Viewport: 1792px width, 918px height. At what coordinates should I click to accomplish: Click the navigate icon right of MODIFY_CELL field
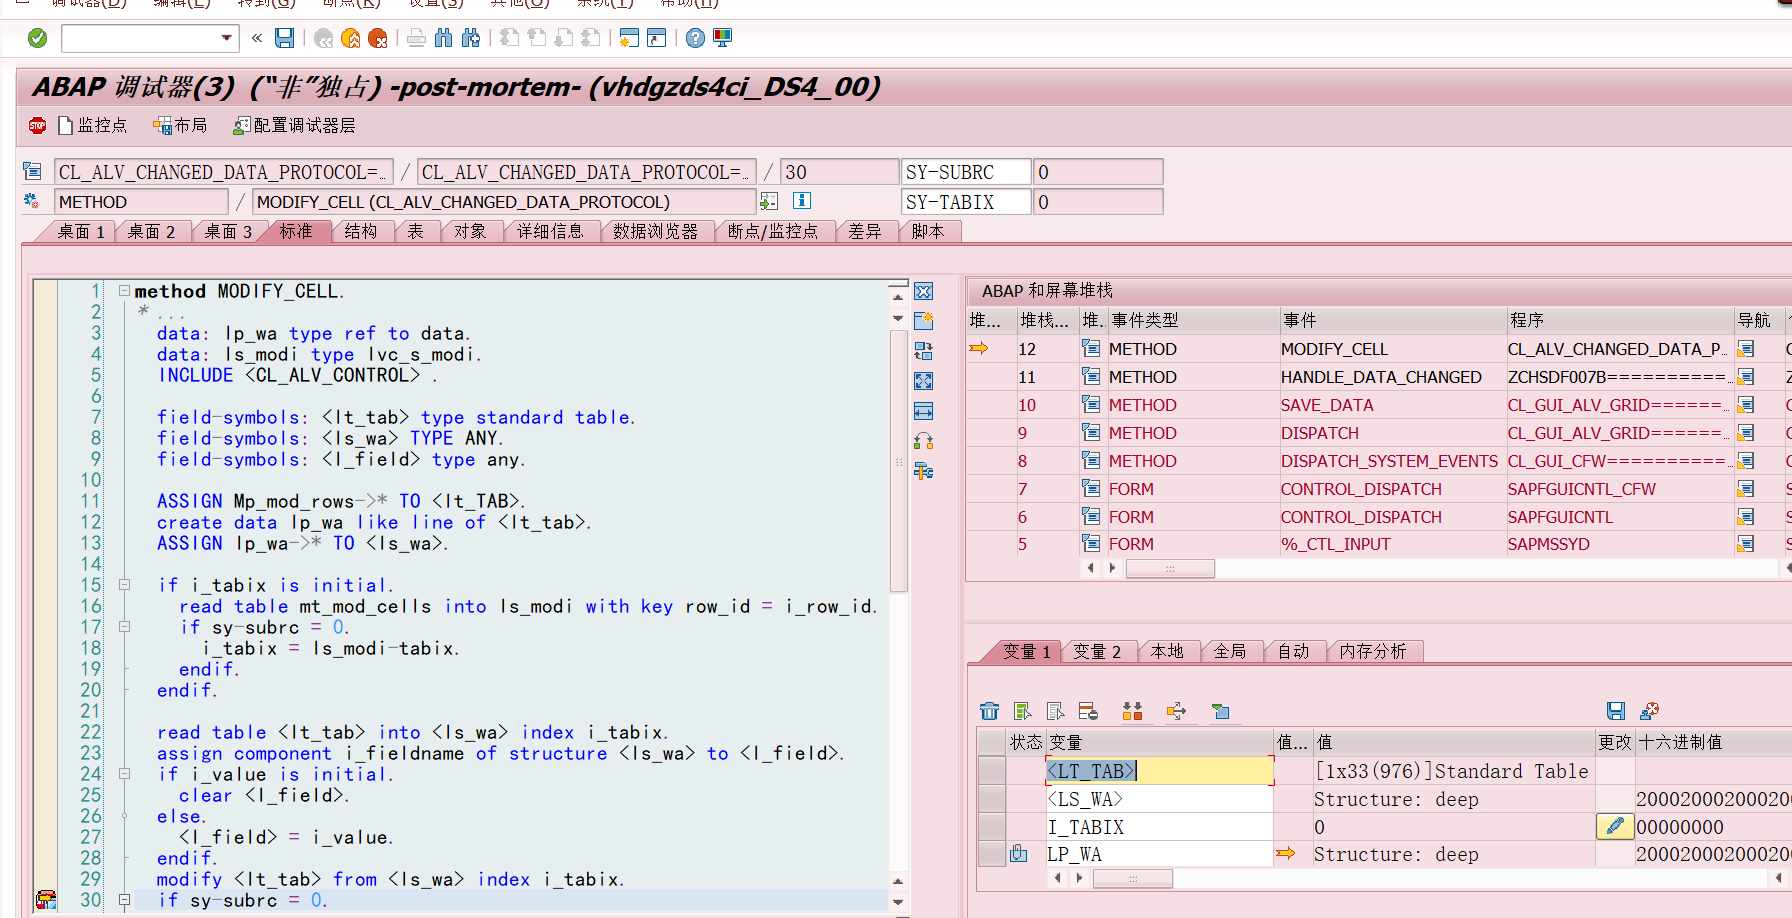coord(769,201)
